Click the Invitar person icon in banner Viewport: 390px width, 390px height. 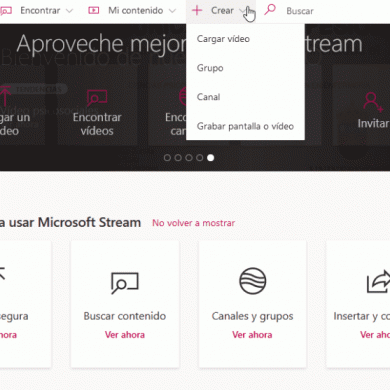pos(373,102)
